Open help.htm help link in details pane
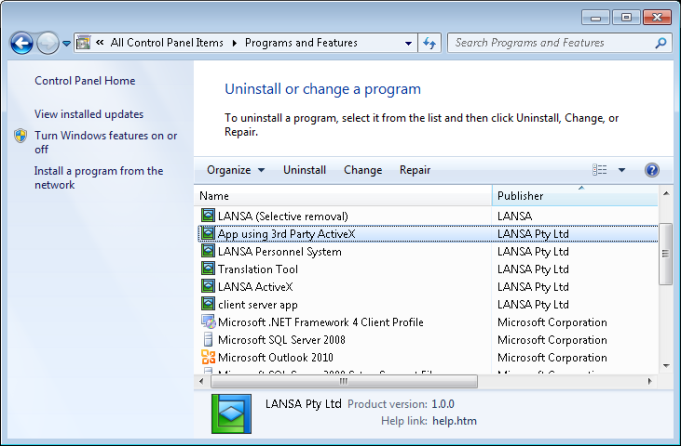Viewport: 681px width, 446px height. pos(454,421)
